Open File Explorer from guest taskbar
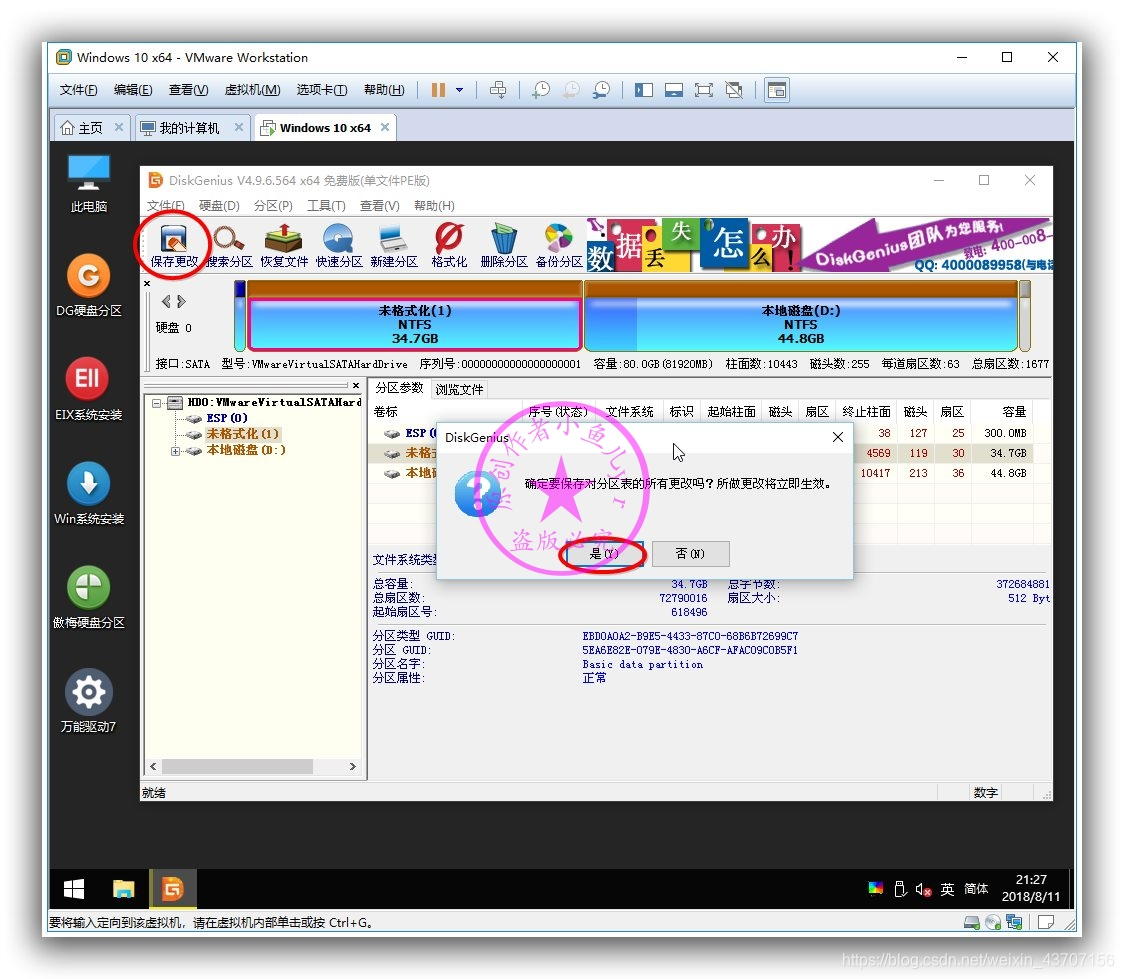 coord(123,889)
